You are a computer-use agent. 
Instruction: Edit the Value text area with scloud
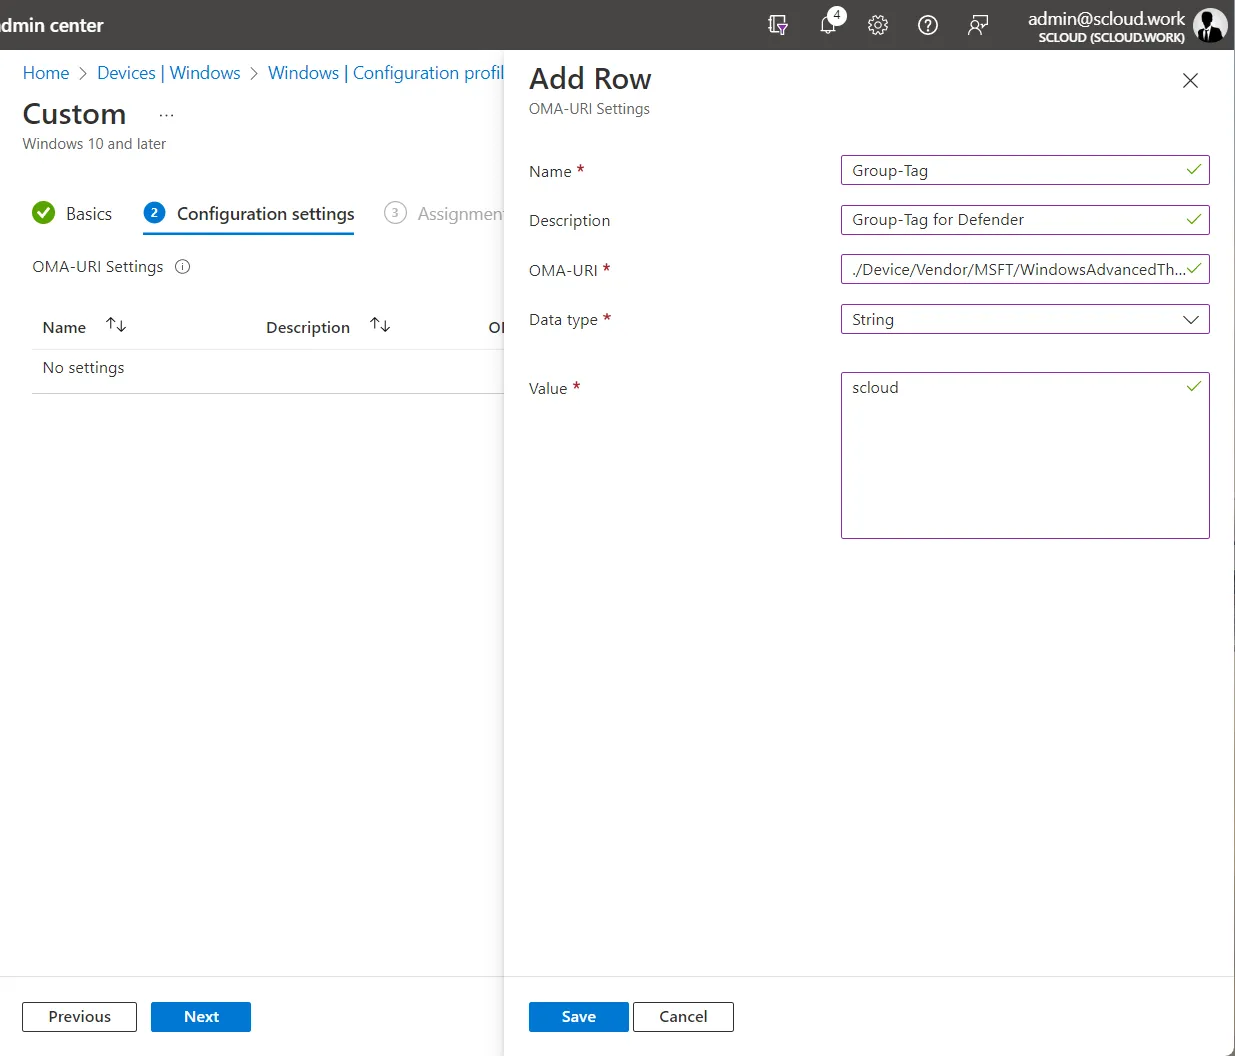[x=1025, y=455]
